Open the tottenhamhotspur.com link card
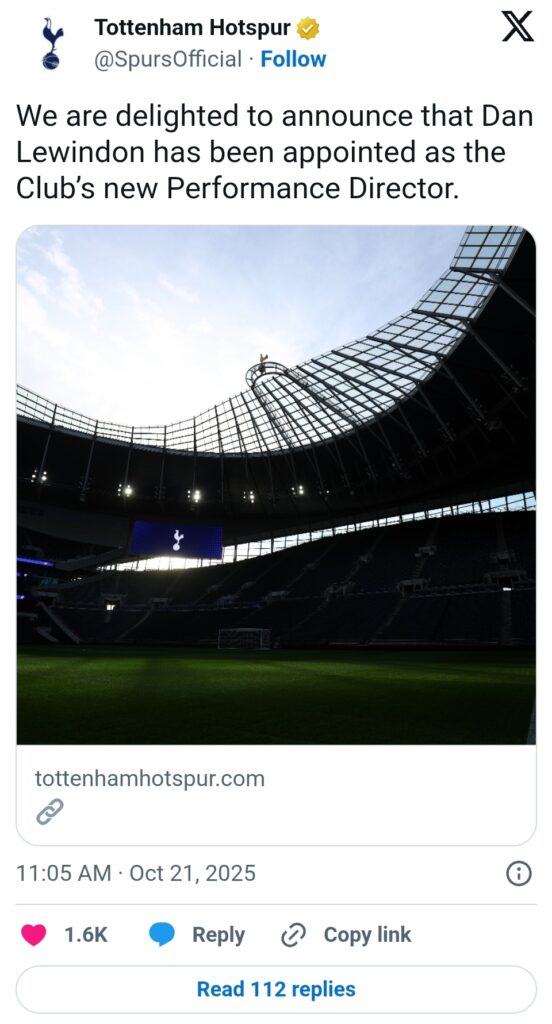This screenshot has width=552, height=1024. point(276,795)
